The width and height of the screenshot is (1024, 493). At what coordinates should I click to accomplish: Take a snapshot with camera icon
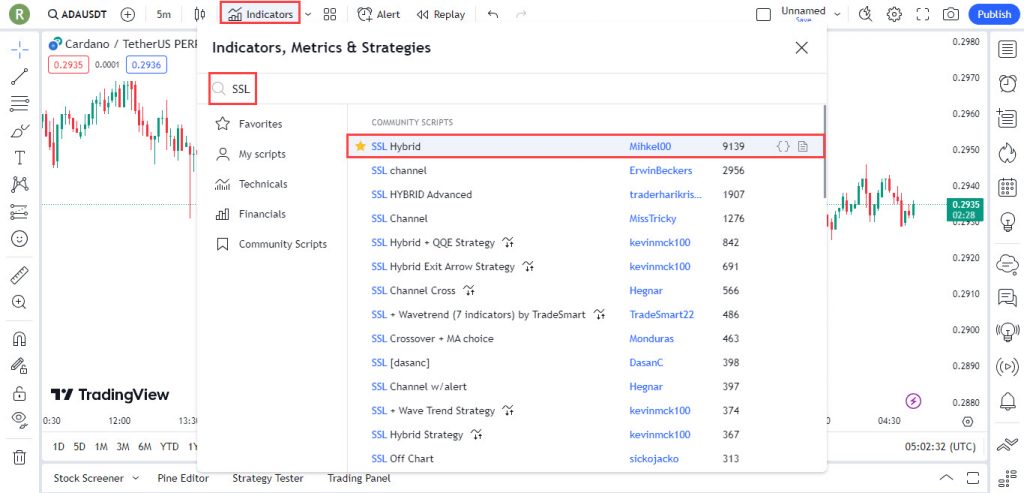click(x=951, y=14)
